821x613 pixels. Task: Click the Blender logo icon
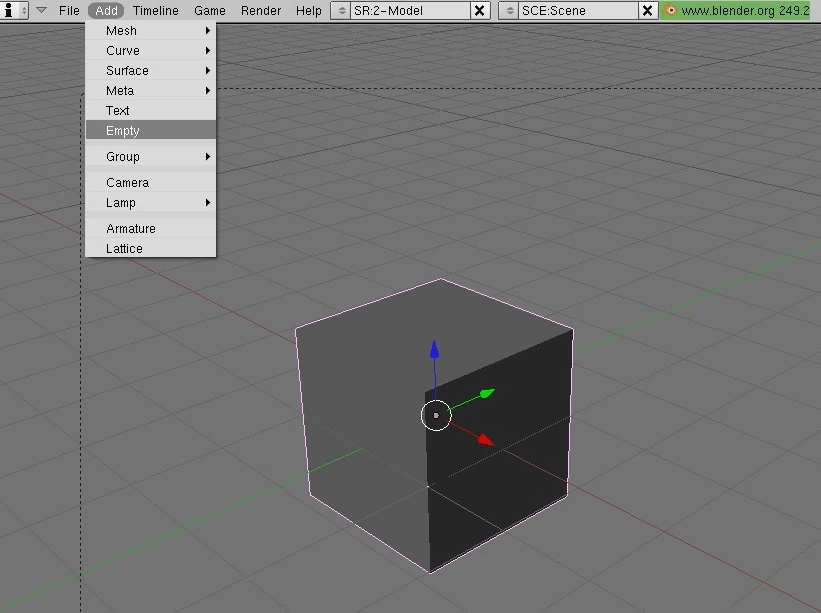pyautogui.click(x=670, y=10)
